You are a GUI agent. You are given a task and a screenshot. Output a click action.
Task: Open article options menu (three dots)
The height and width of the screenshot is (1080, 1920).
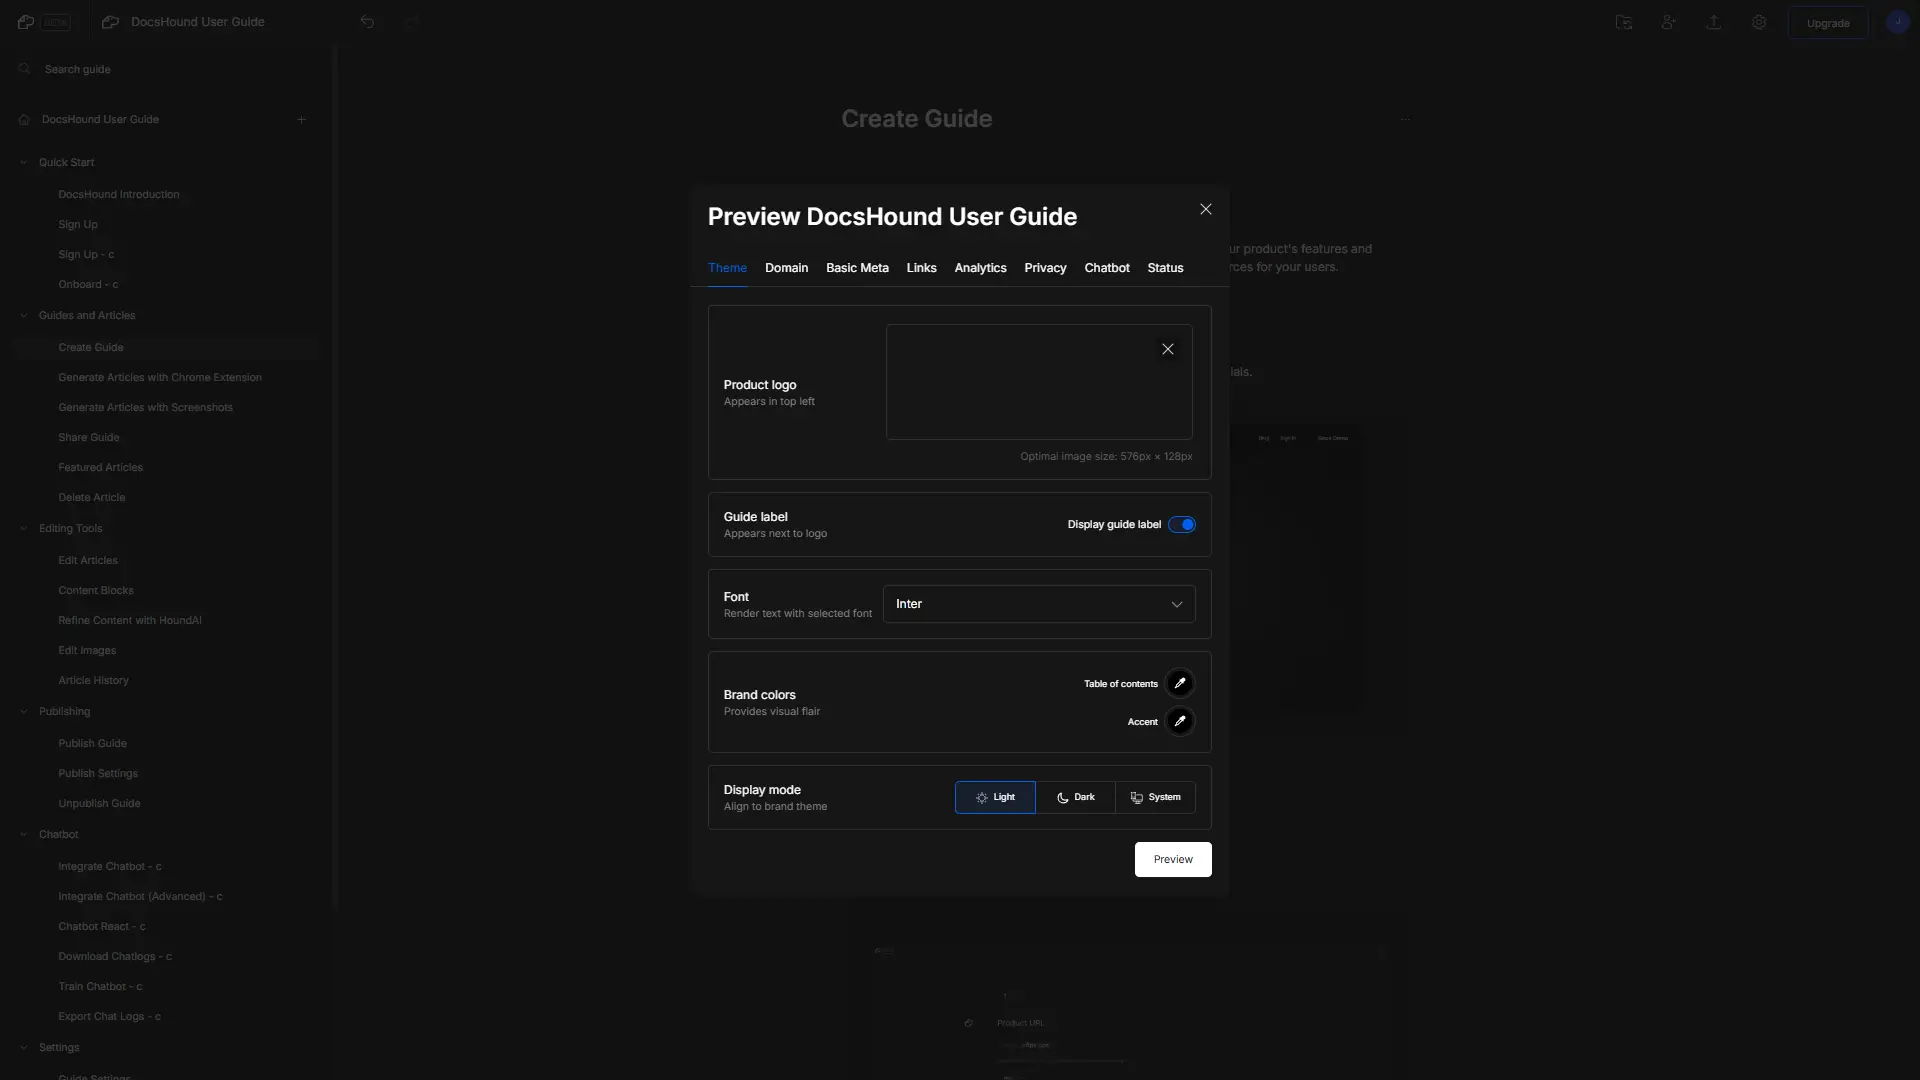coord(1405,119)
